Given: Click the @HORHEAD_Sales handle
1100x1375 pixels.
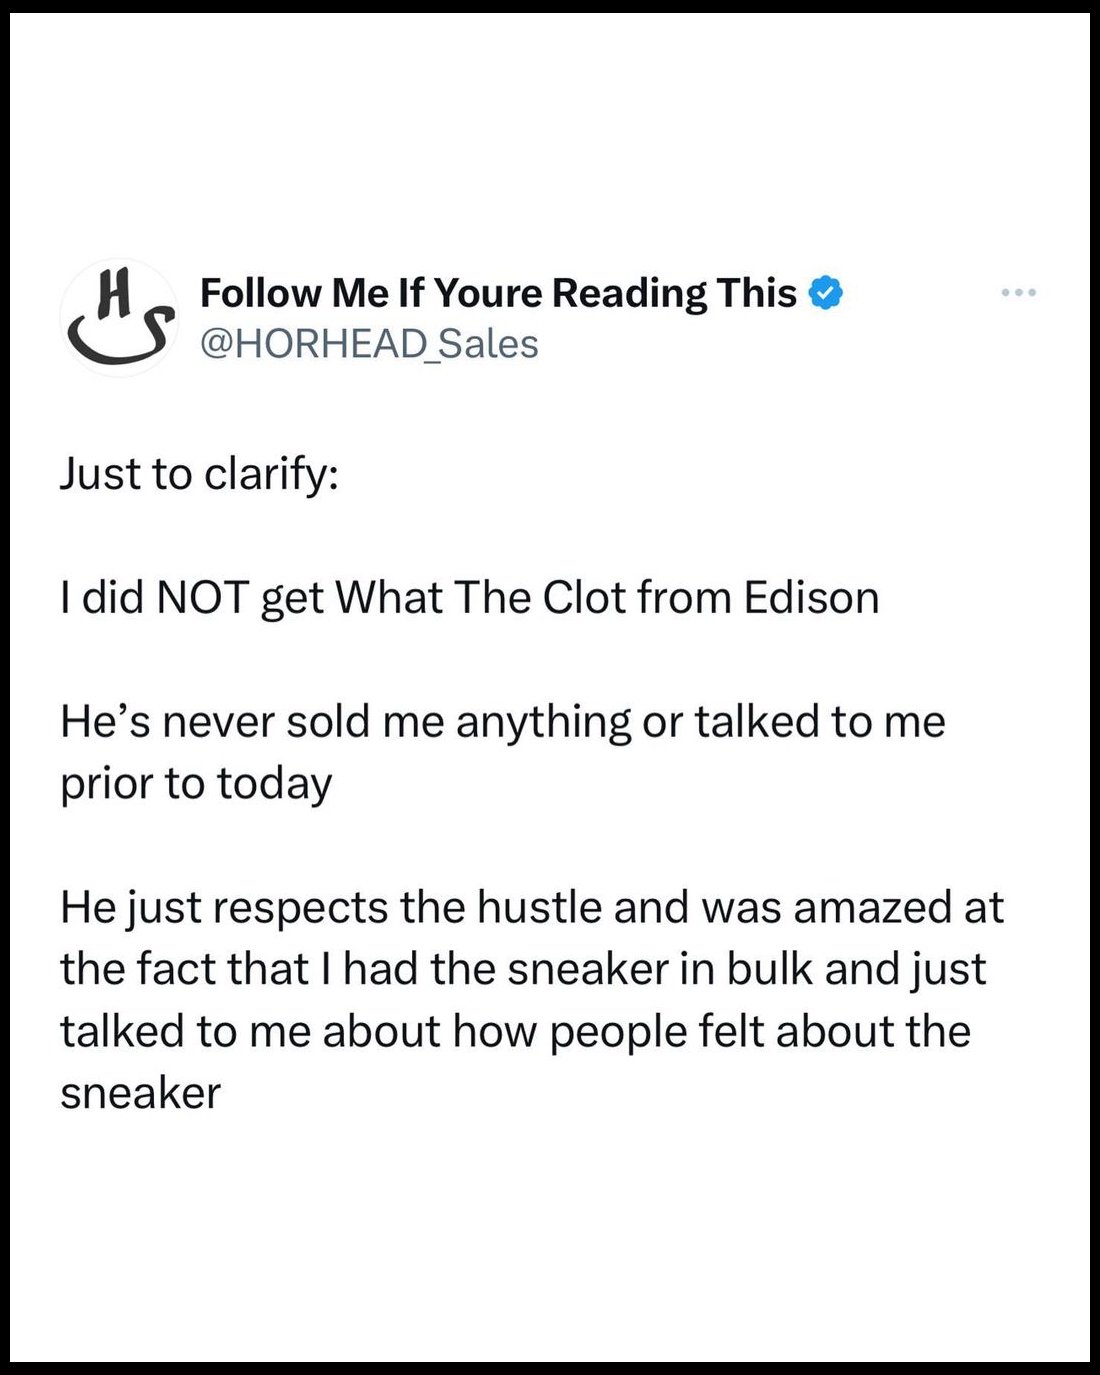Looking at the screenshot, I should pos(369,344).
